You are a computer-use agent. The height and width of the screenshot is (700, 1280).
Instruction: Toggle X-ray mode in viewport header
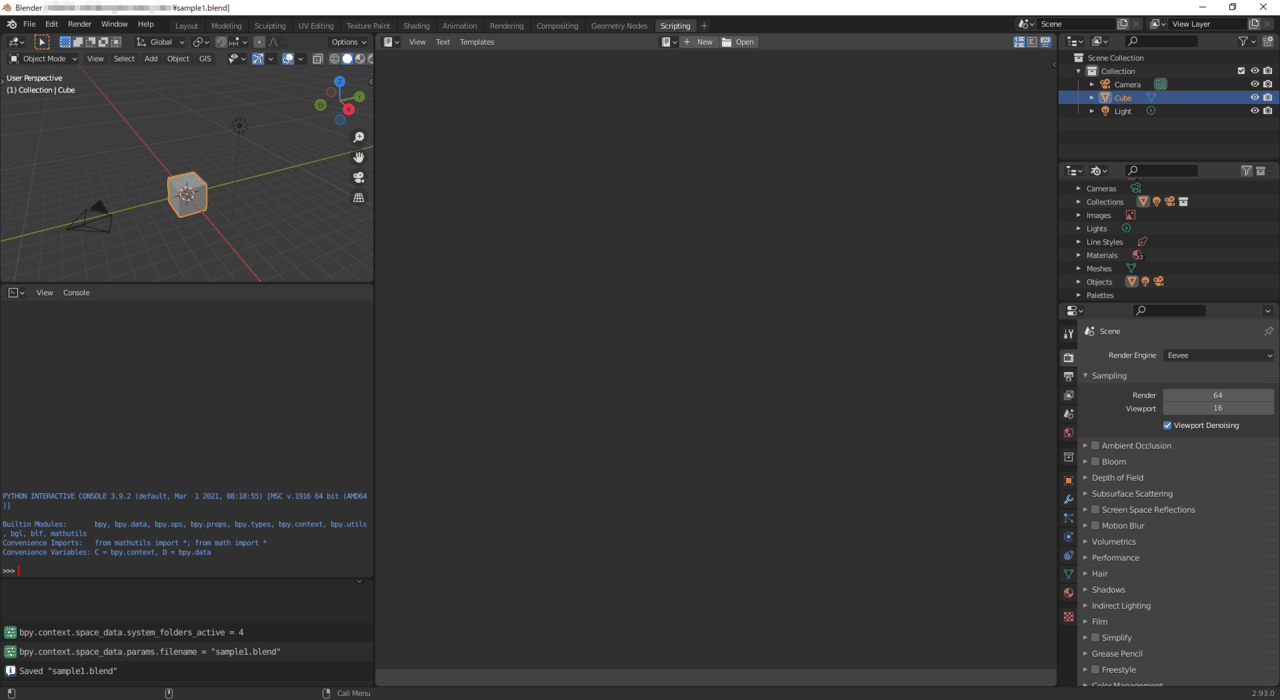click(319, 59)
